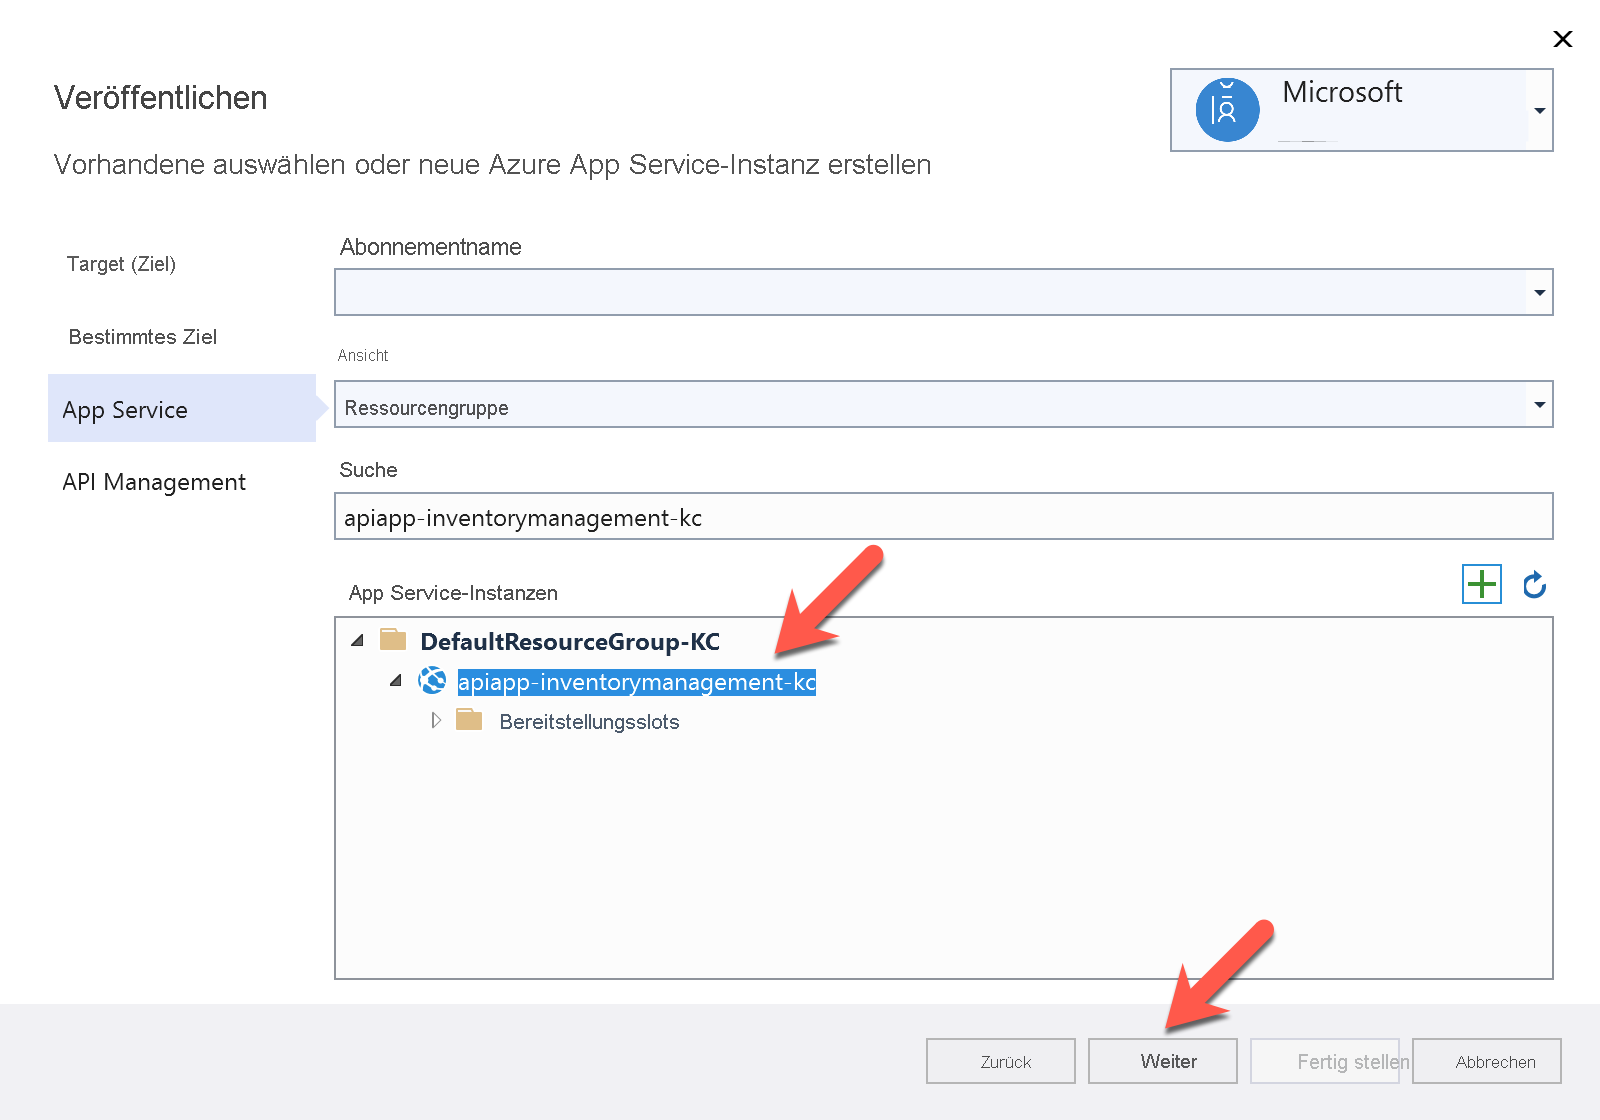The image size is (1600, 1120).
Task: Close the Veröffentlichen dialog with X
Action: click(x=1562, y=39)
